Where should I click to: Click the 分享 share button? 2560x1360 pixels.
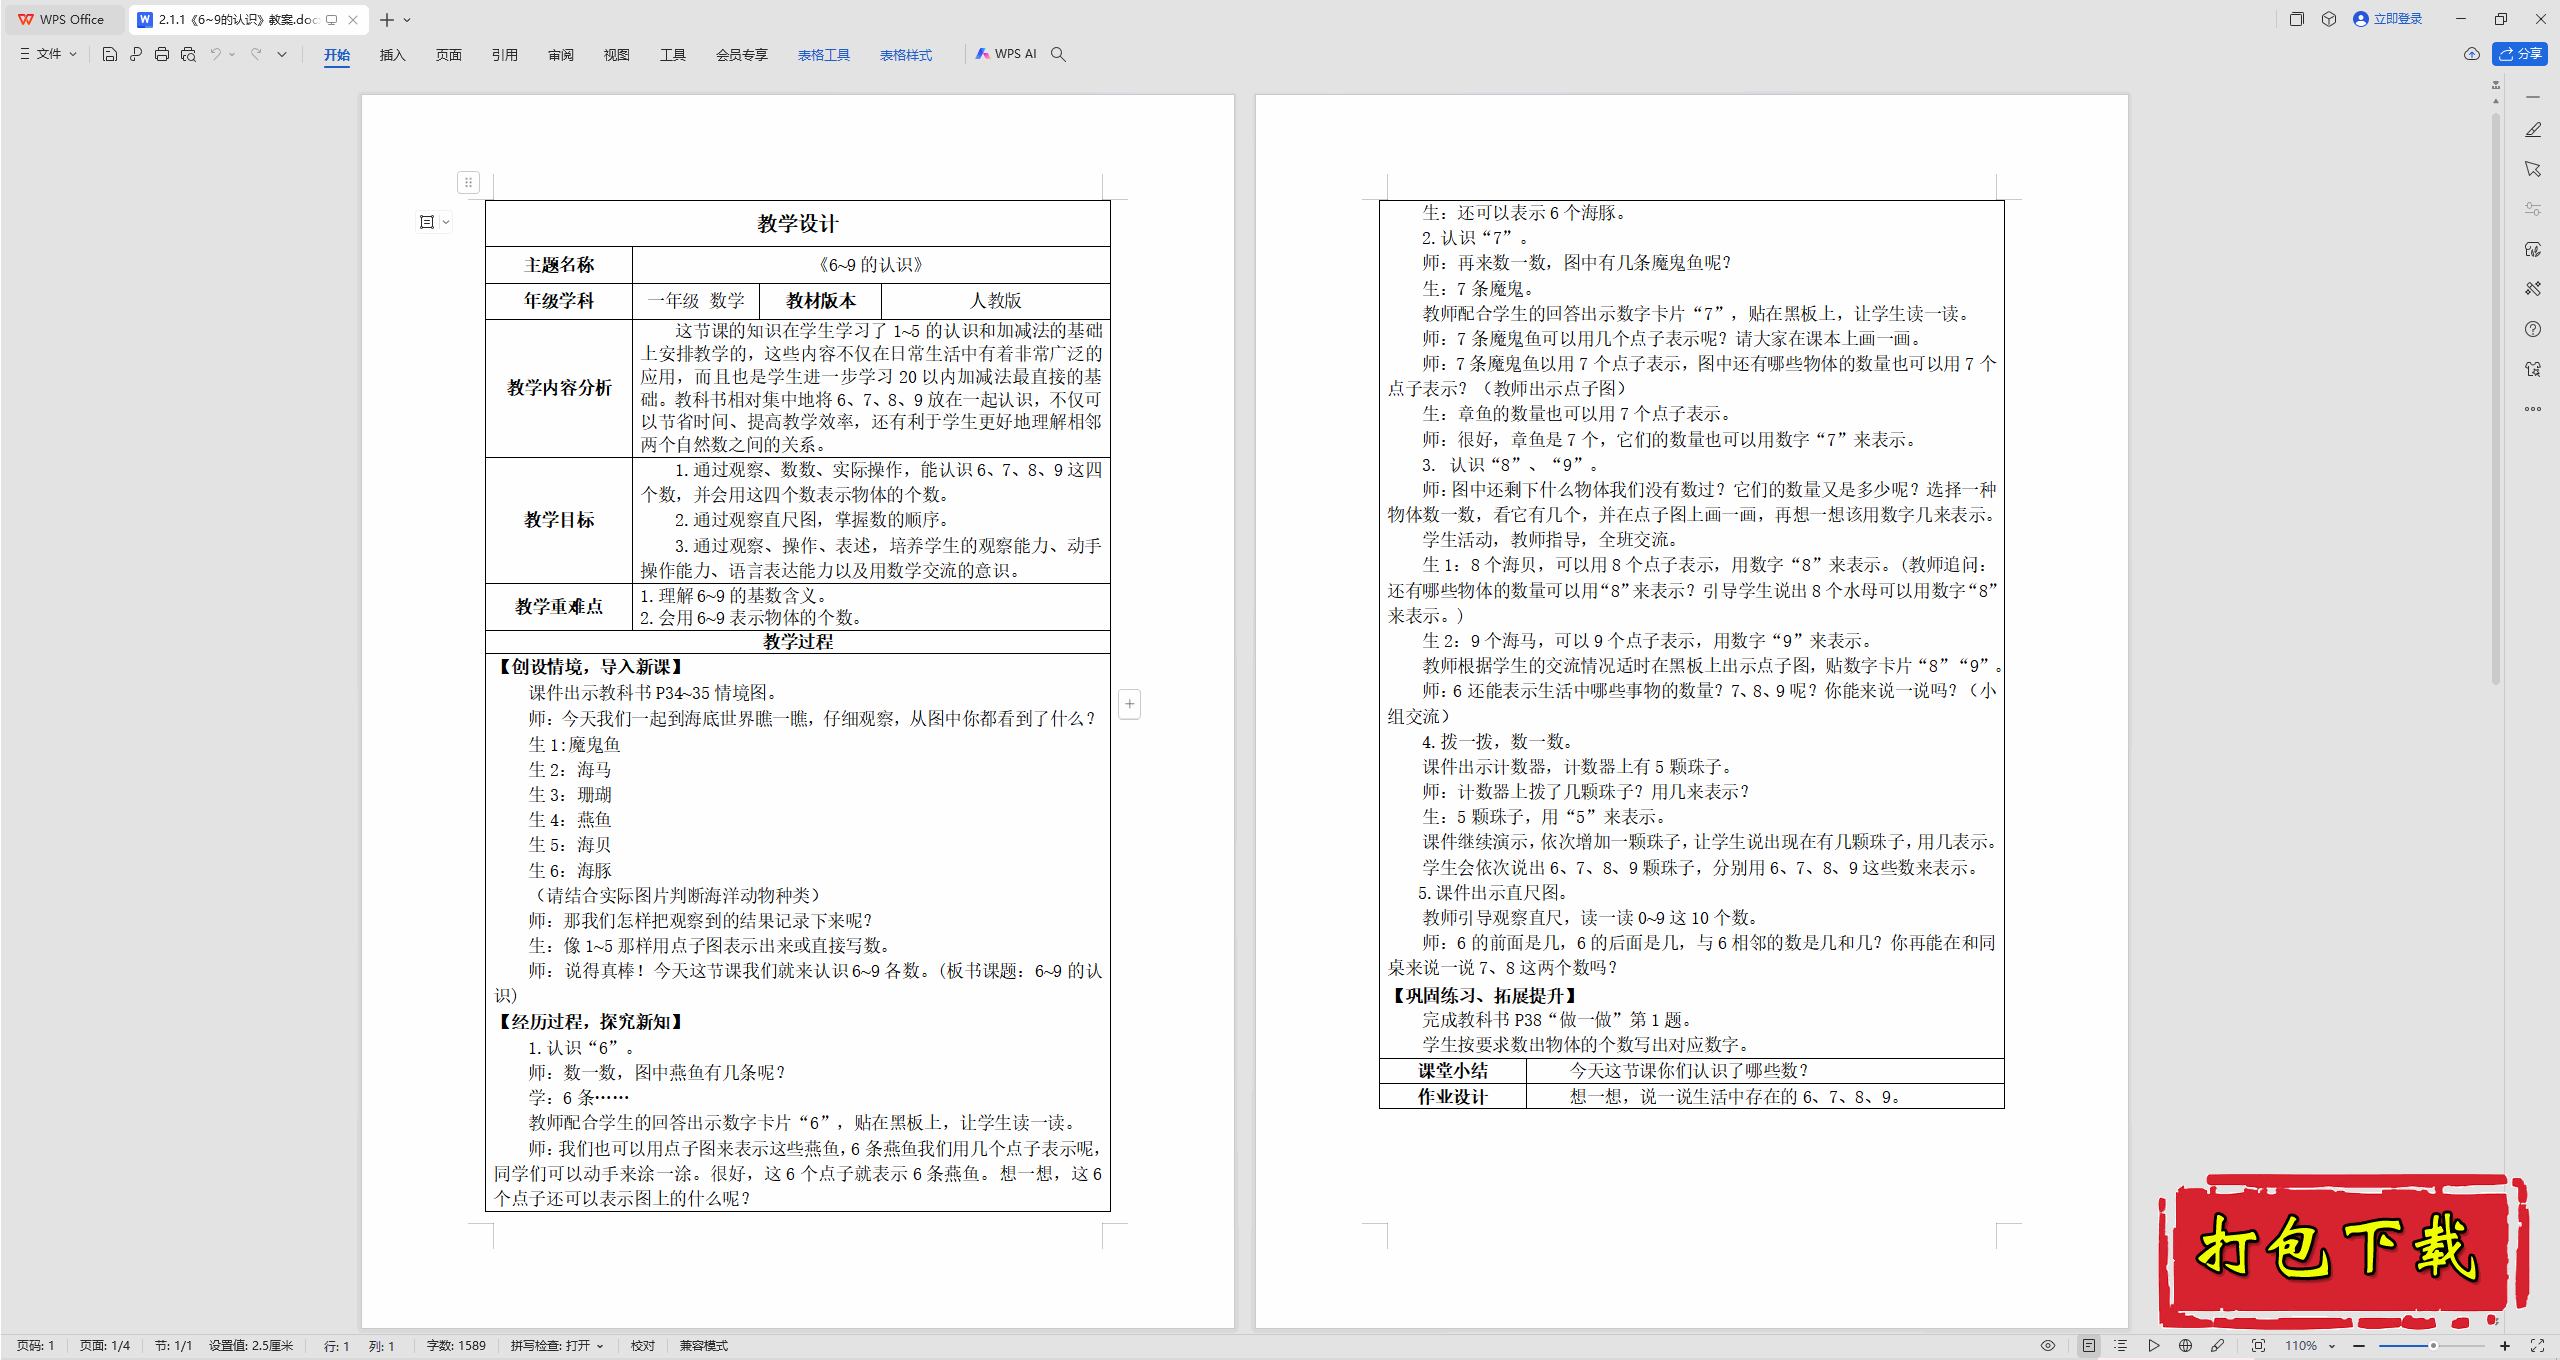[2520, 54]
